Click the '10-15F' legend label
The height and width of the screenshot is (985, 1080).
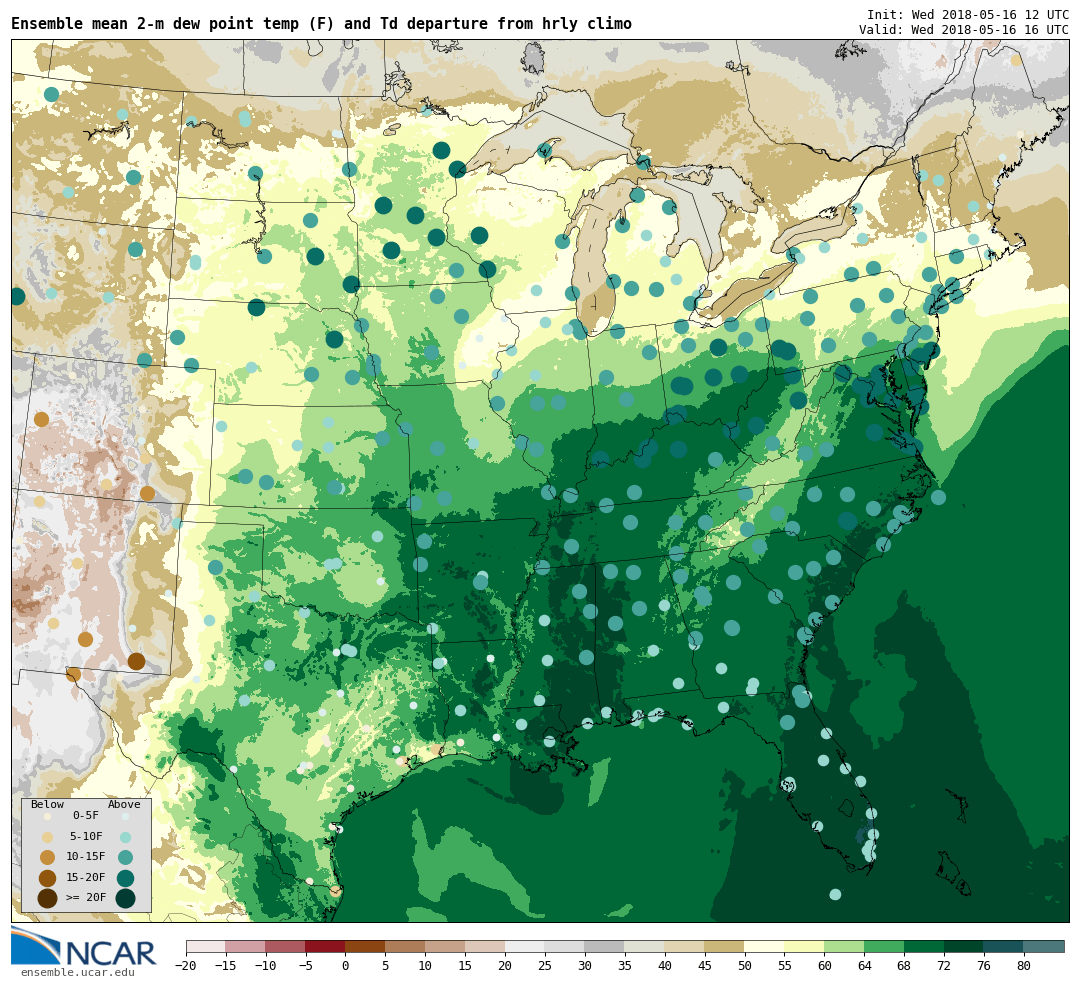[x=86, y=857]
